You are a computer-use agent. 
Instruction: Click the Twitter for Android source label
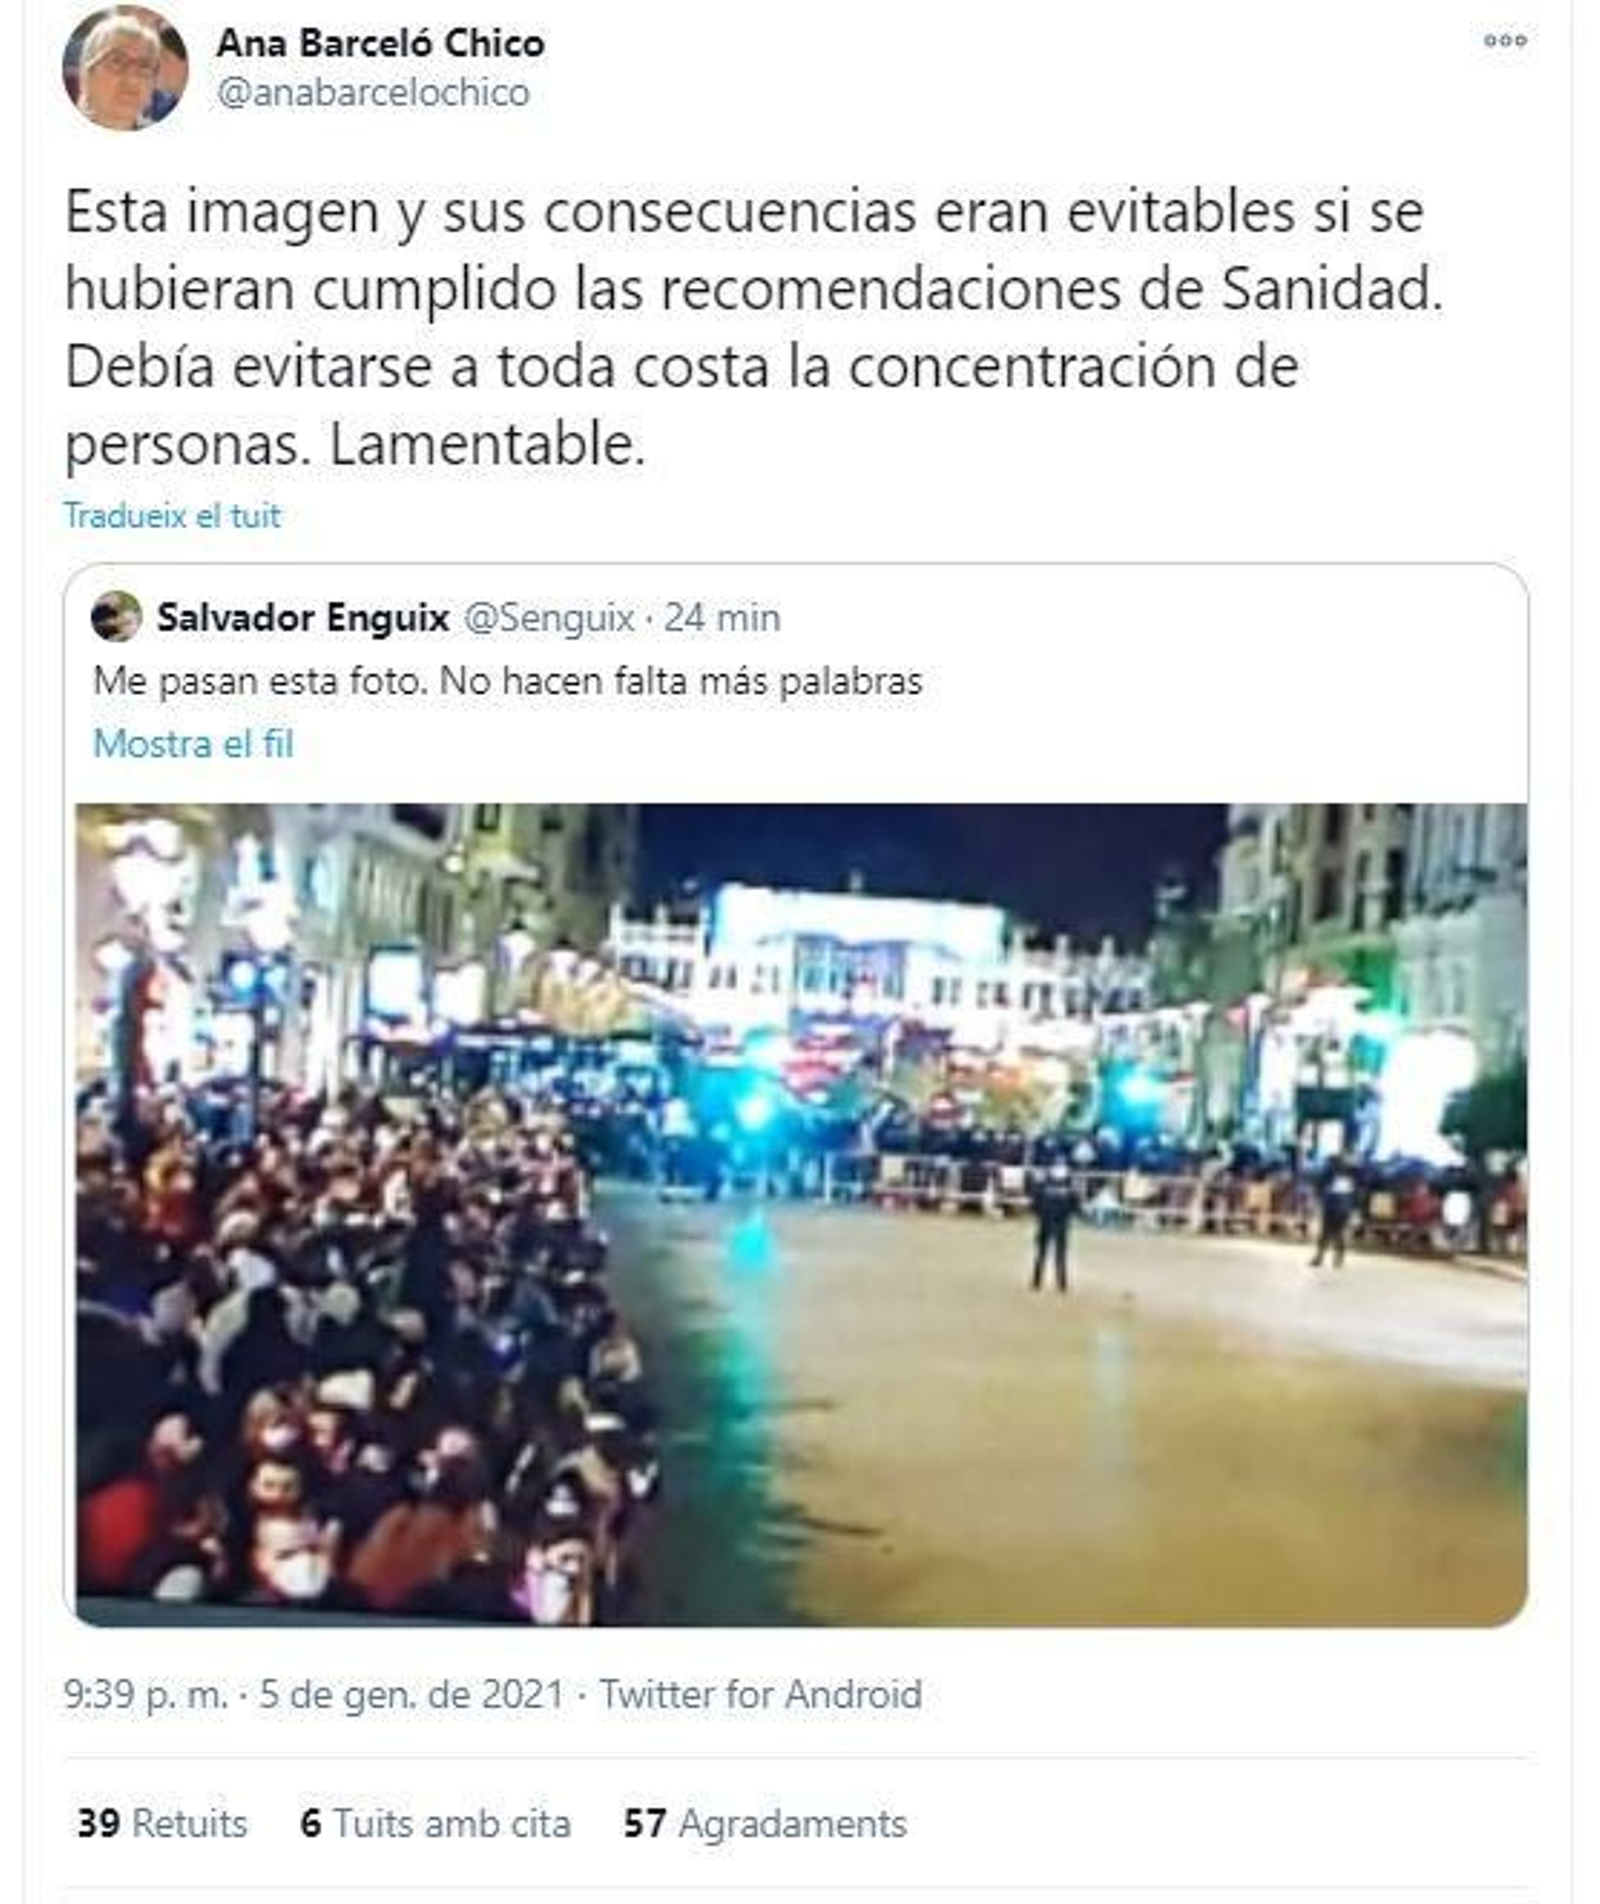[760, 1695]
